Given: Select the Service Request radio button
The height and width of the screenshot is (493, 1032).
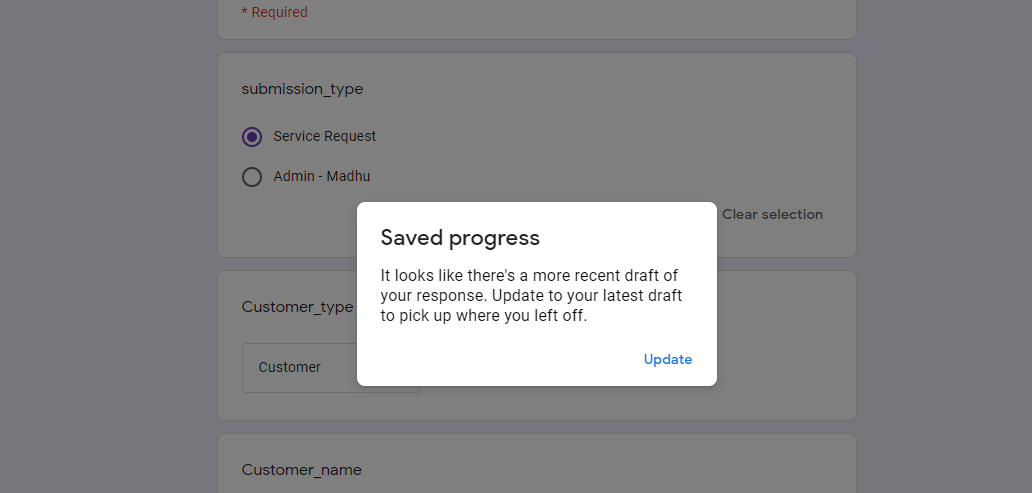Looking at the screenshot, I should (252, 137).
